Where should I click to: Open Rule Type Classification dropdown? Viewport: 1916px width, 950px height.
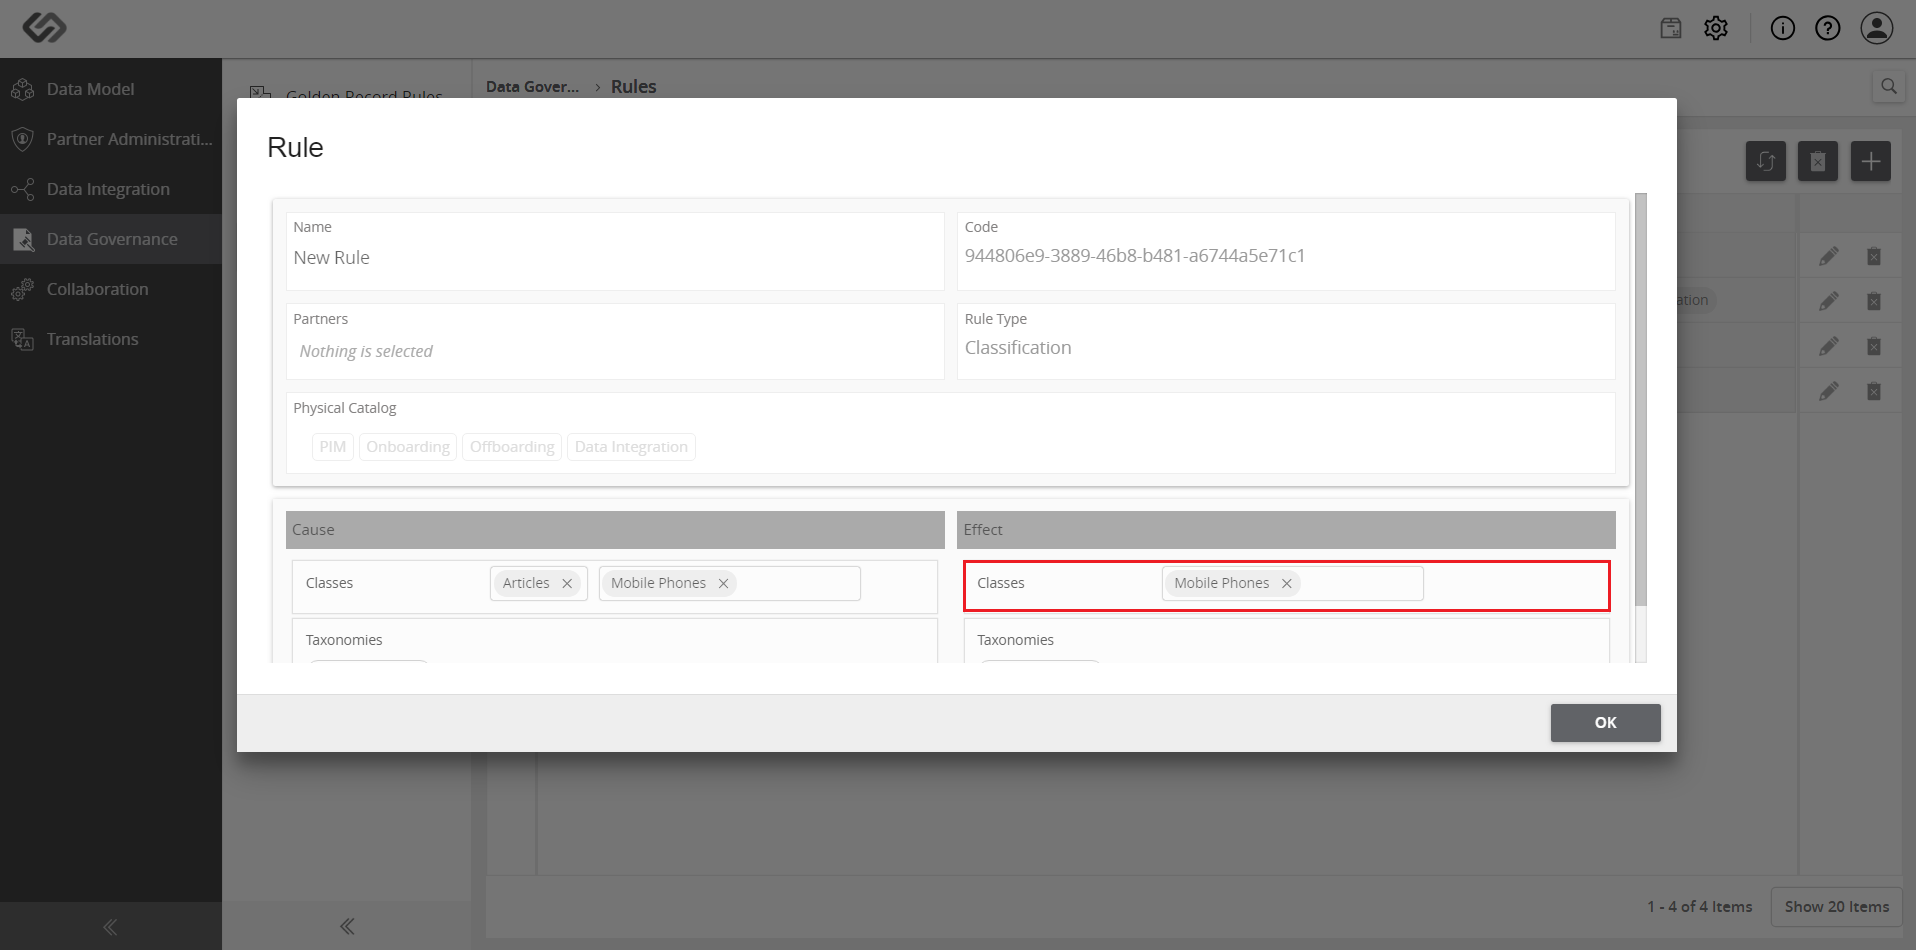[x=1286, y=348]
